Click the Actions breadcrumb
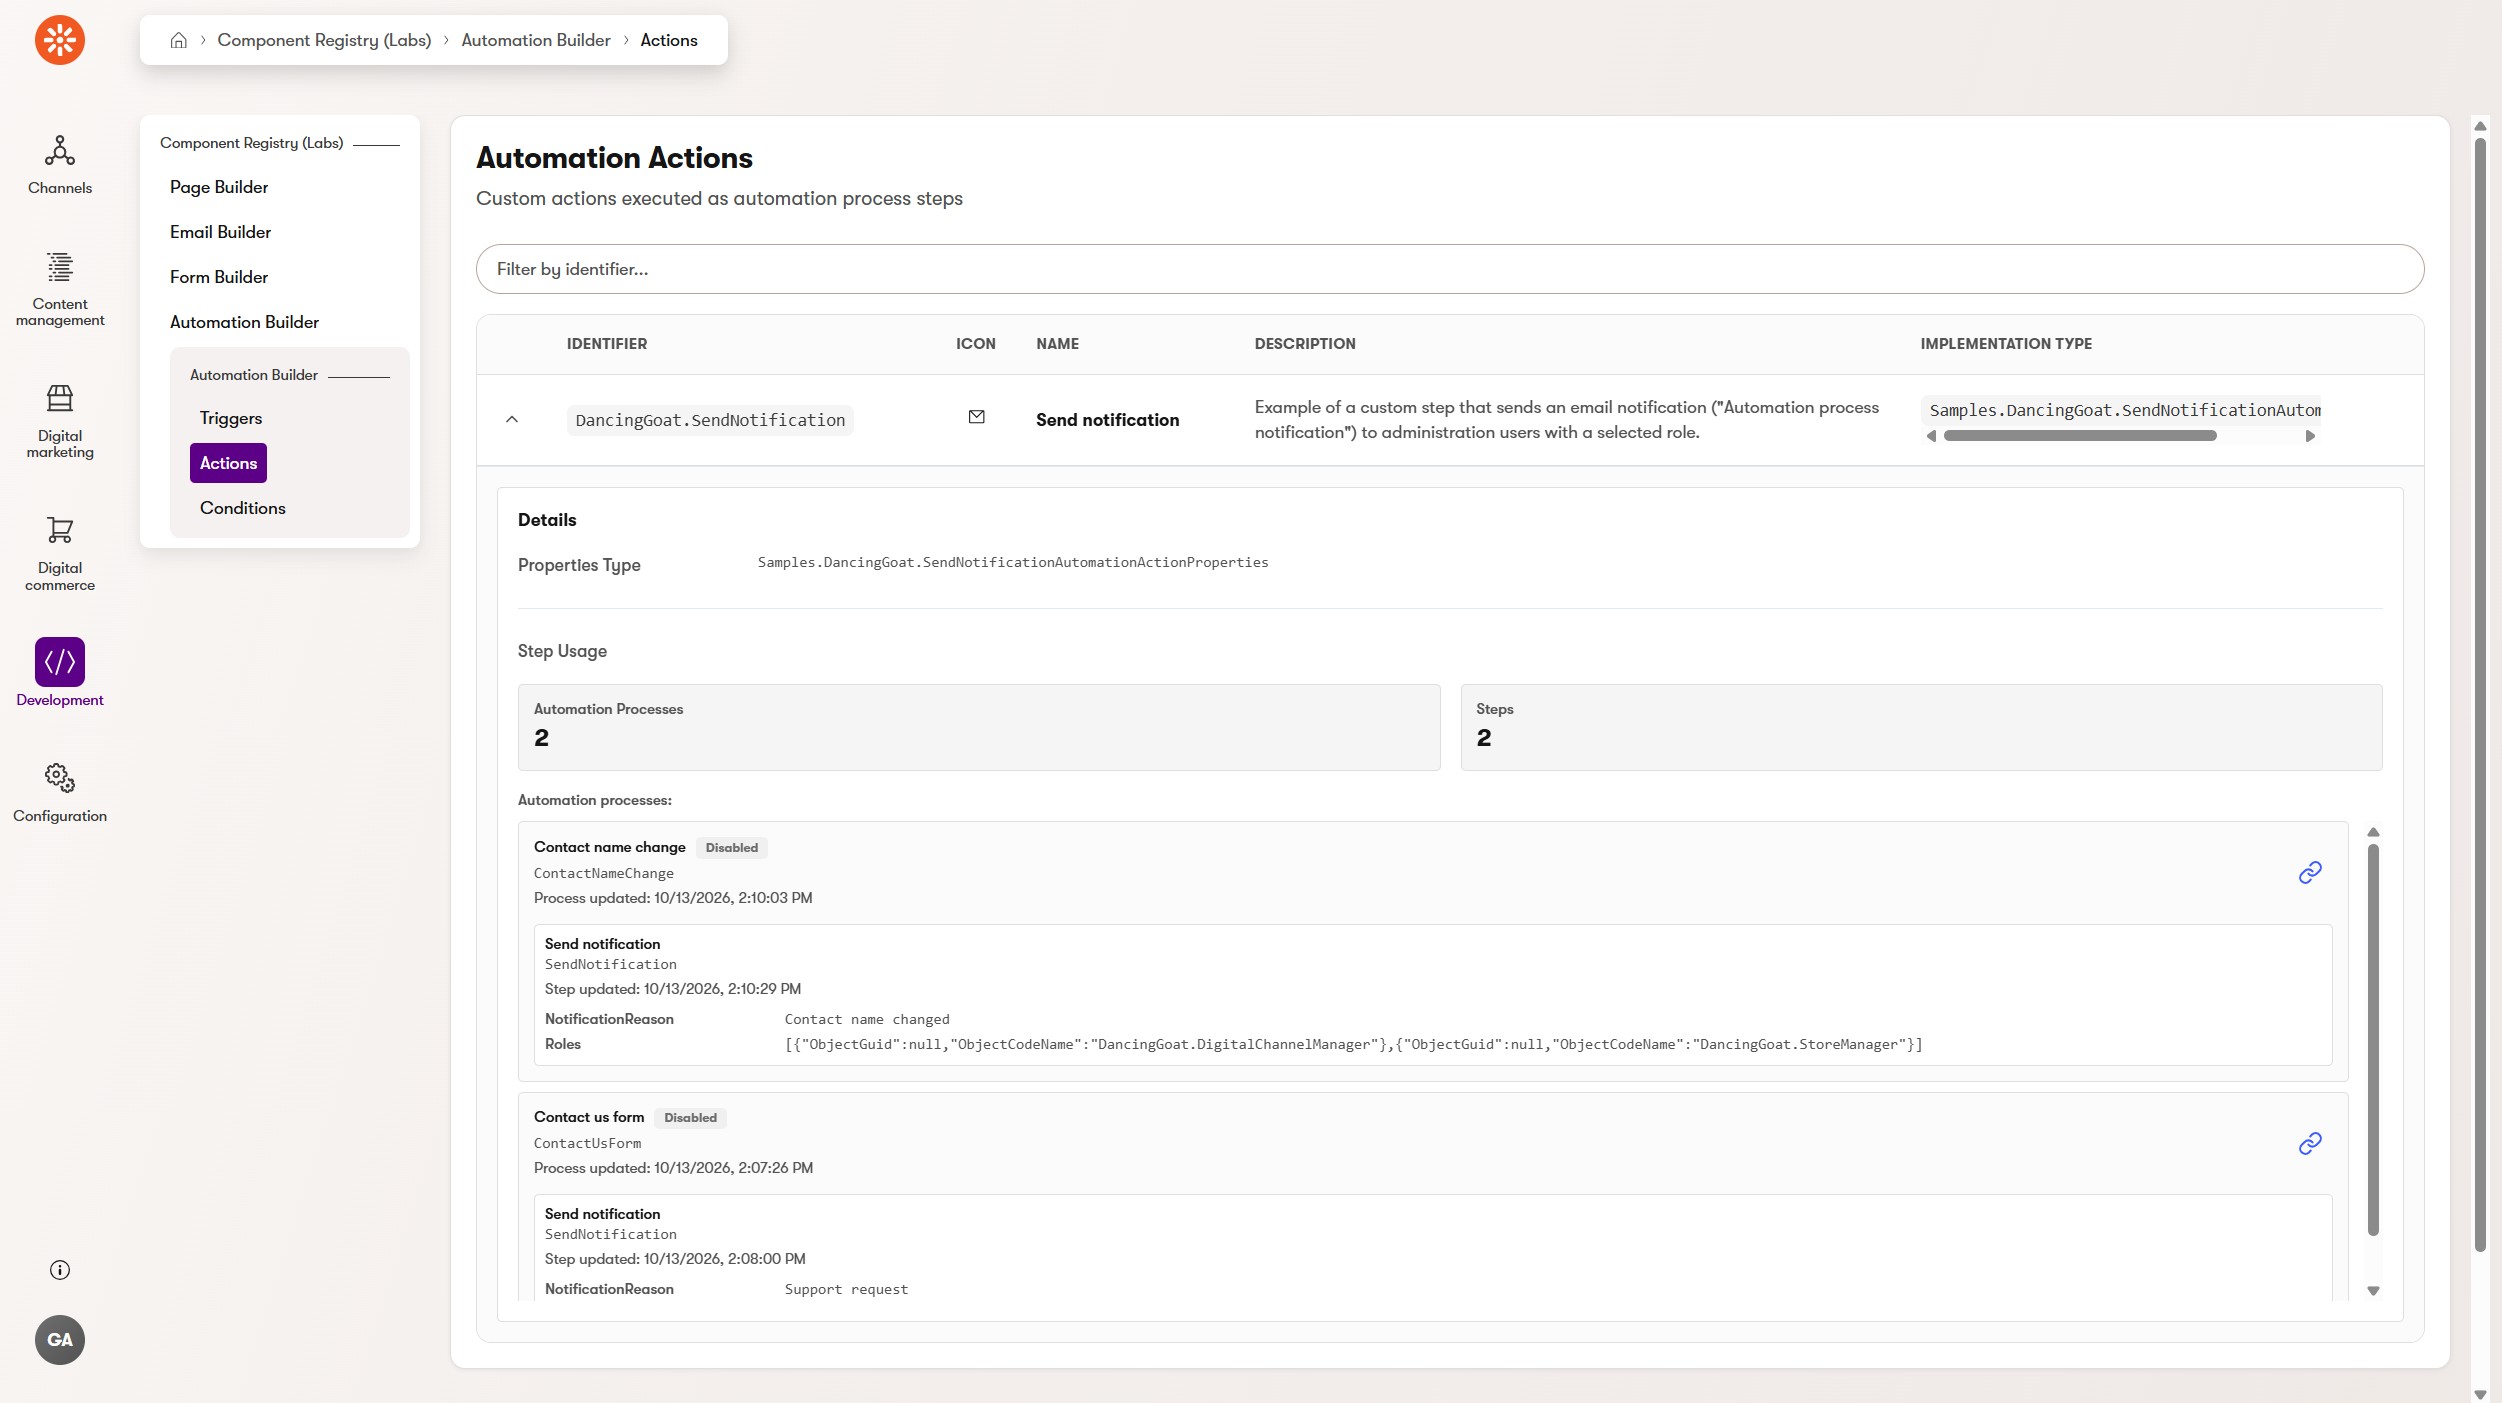This screenshot has width=2502, height=1403. [669, 40]
